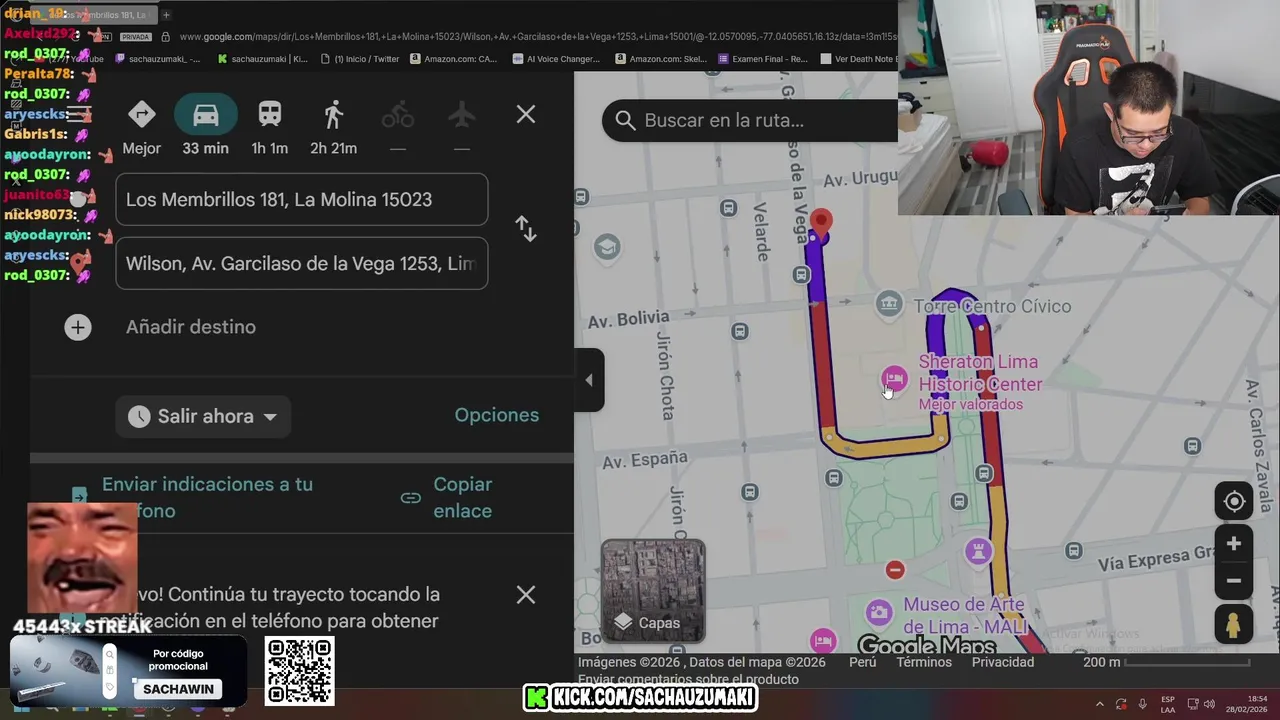Click 'Sheraton Lima Historic Center' label
The image size is (1280, 720).
tap(980, 373)
